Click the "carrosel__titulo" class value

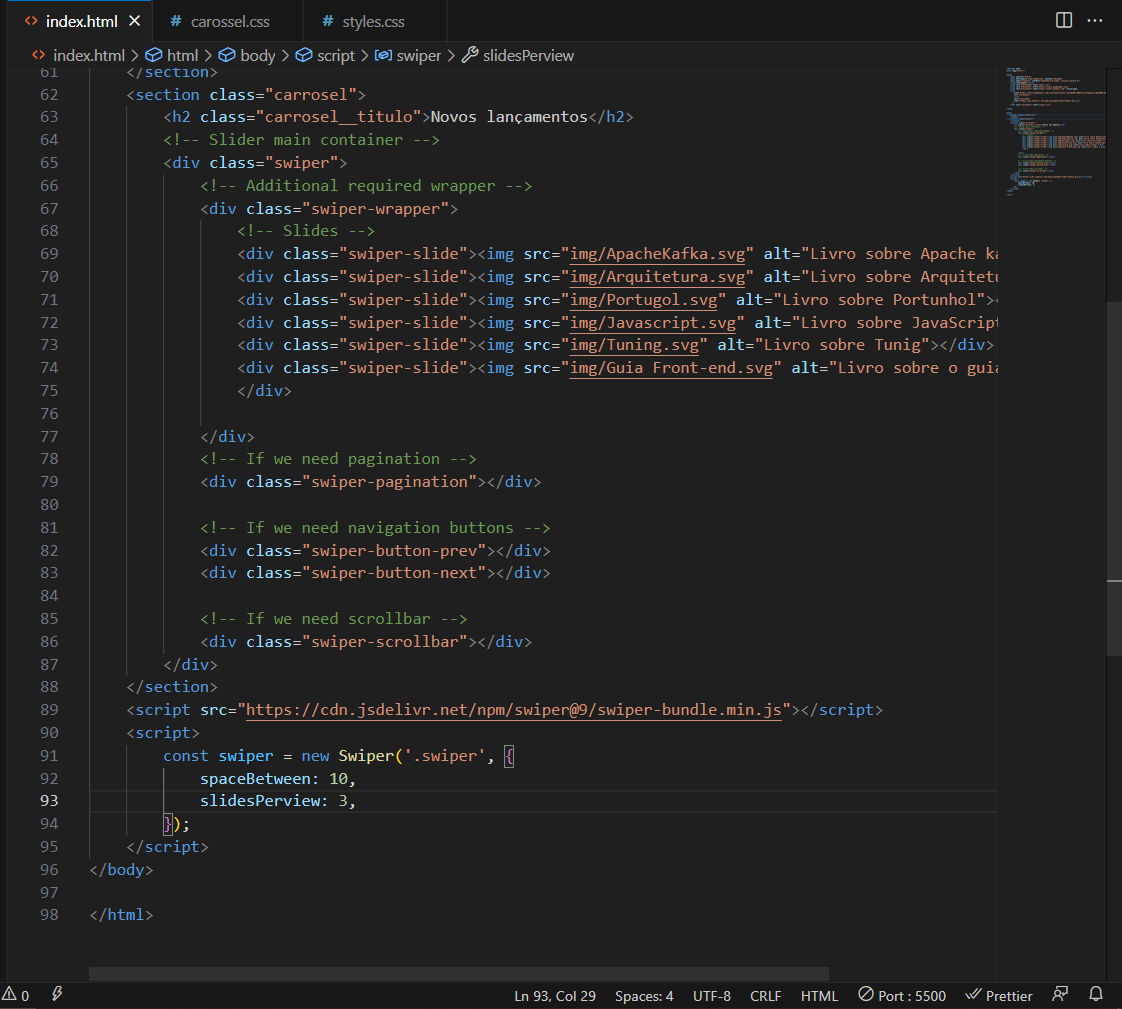pyautogui.click(x=338, y=117)
